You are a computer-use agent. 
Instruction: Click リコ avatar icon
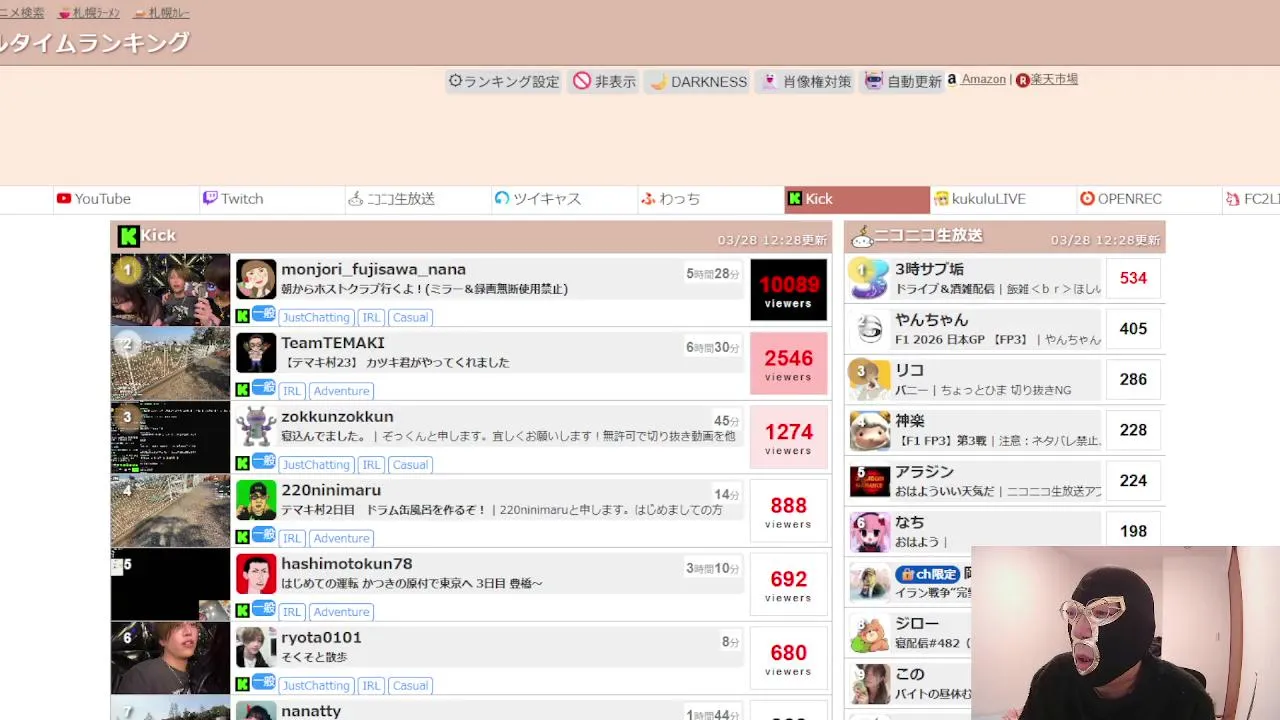pos(869,379)
